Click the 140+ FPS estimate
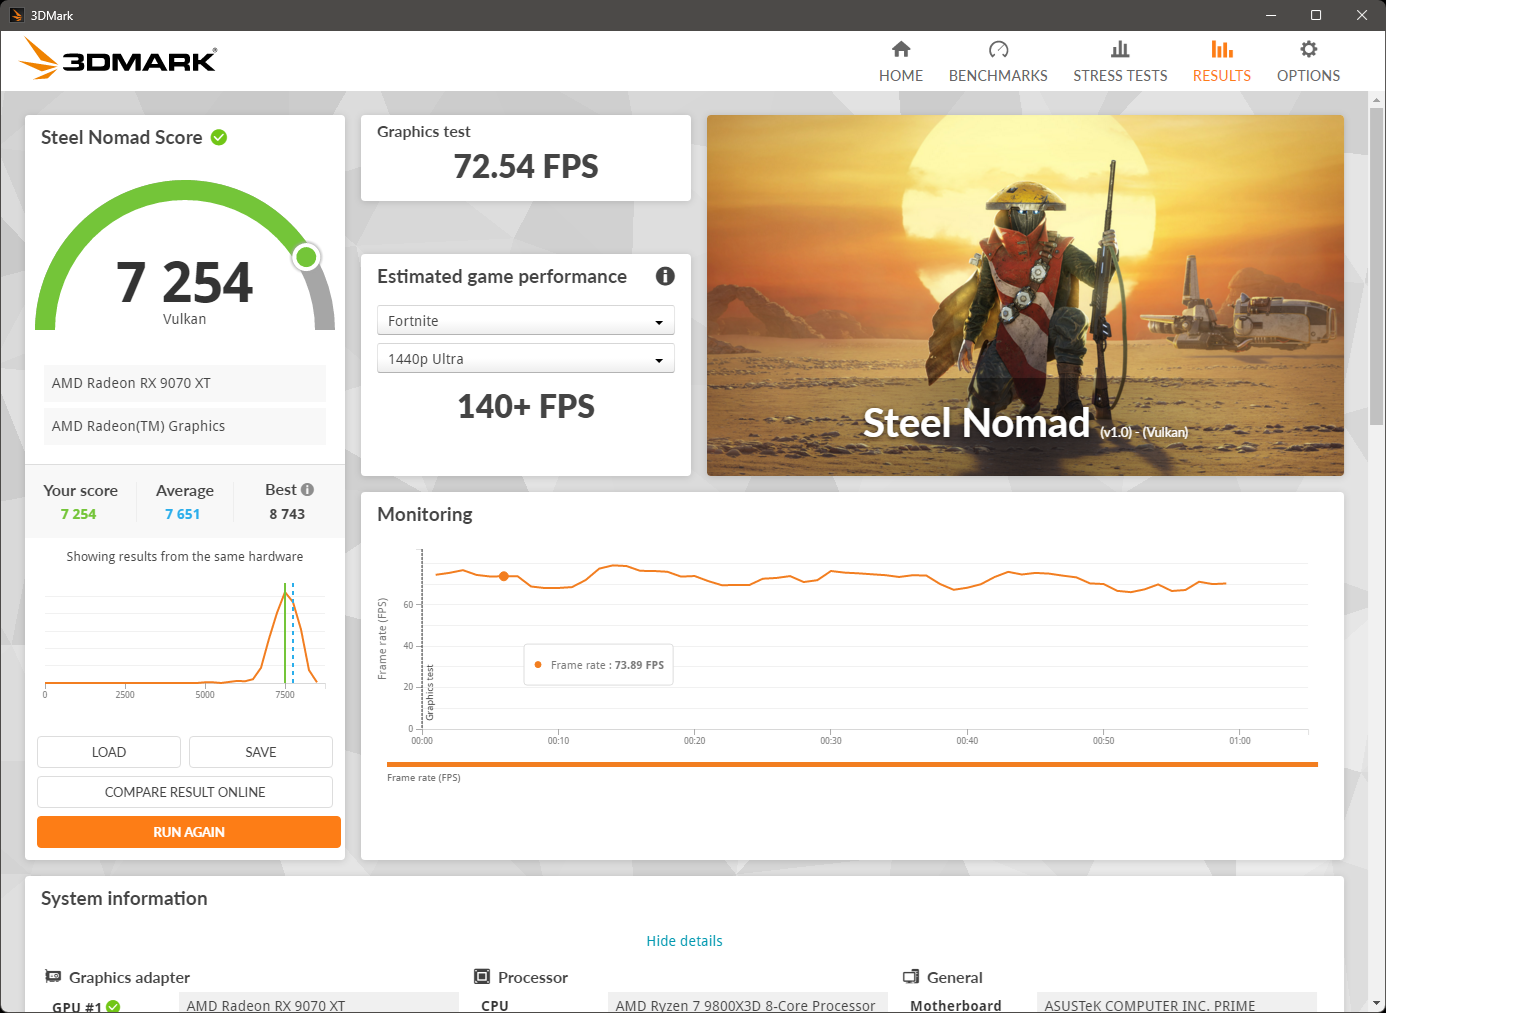The width and height of the screenshot is (1536, 1013). [526, 406]
